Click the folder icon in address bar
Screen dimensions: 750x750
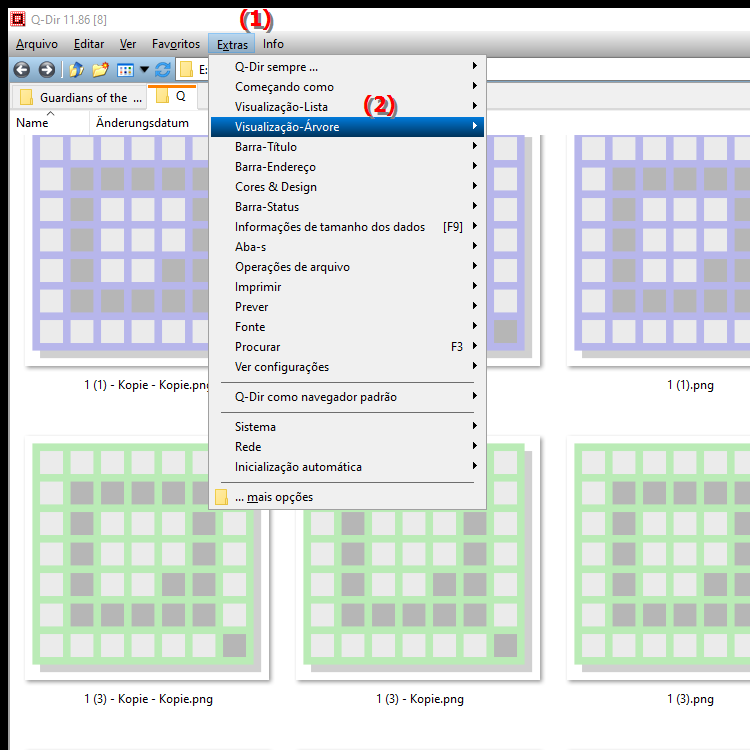pyautogui.click(x=187, y=70)
